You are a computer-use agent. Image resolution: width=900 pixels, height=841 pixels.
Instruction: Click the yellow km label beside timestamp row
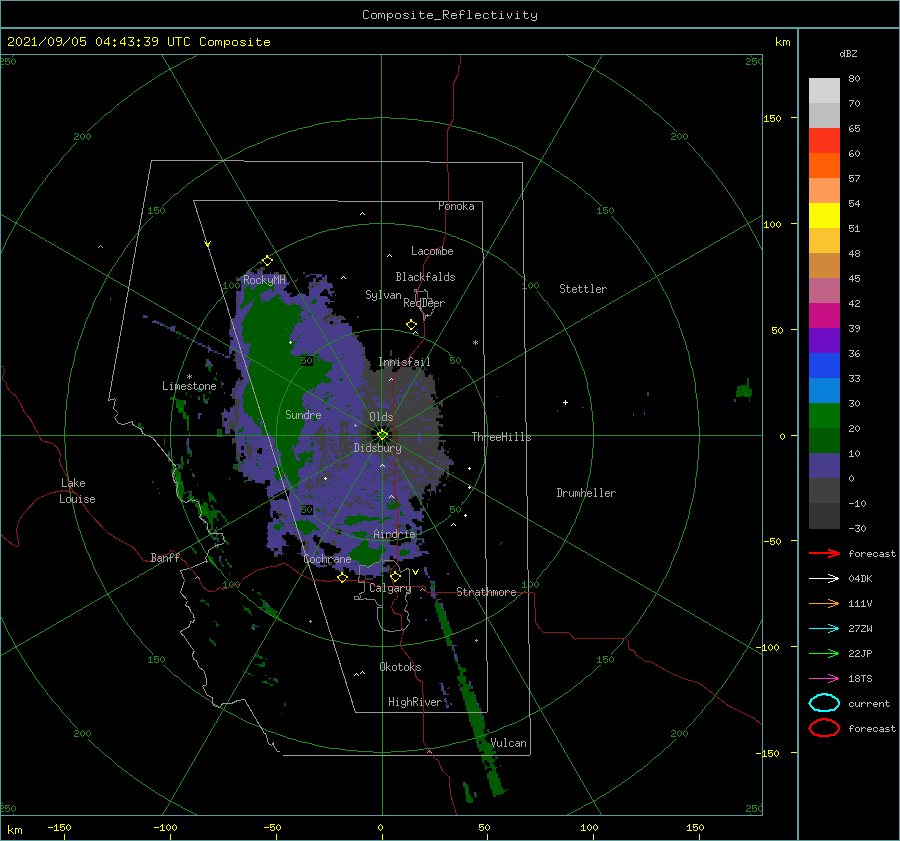pyautogui.click(x=782, y=42)
